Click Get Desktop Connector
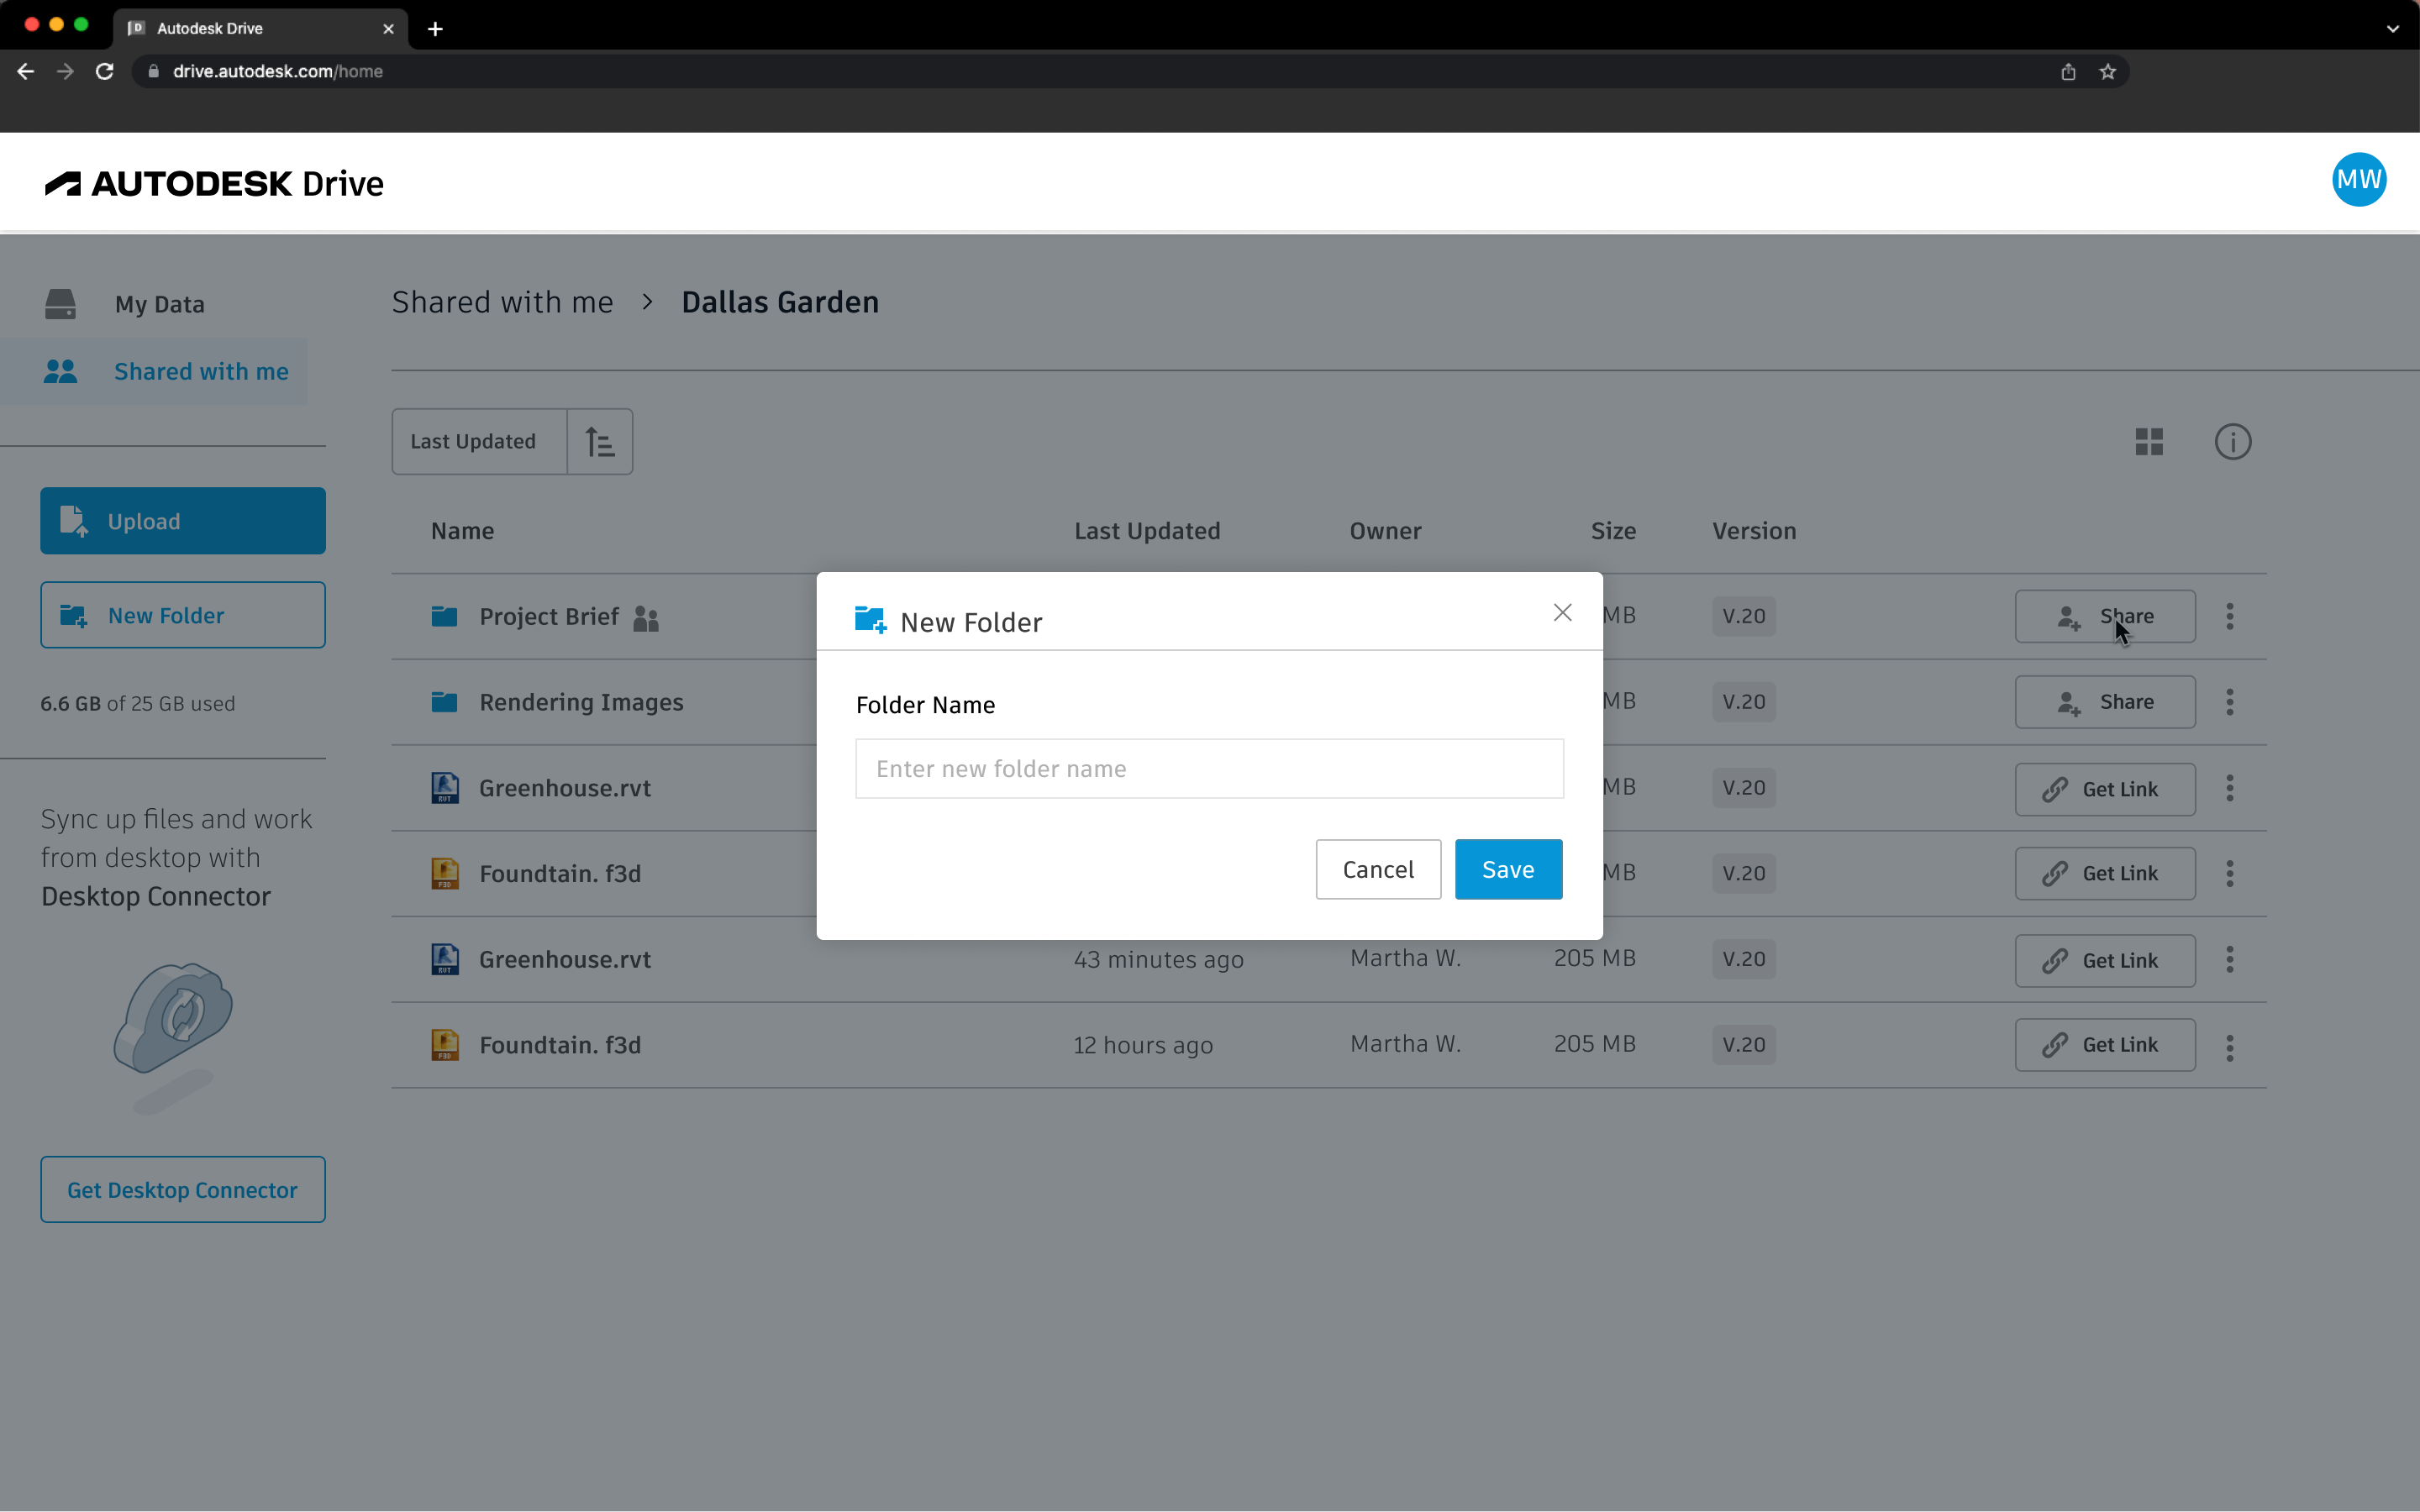2420x1512 pixels. (182, 1189)
